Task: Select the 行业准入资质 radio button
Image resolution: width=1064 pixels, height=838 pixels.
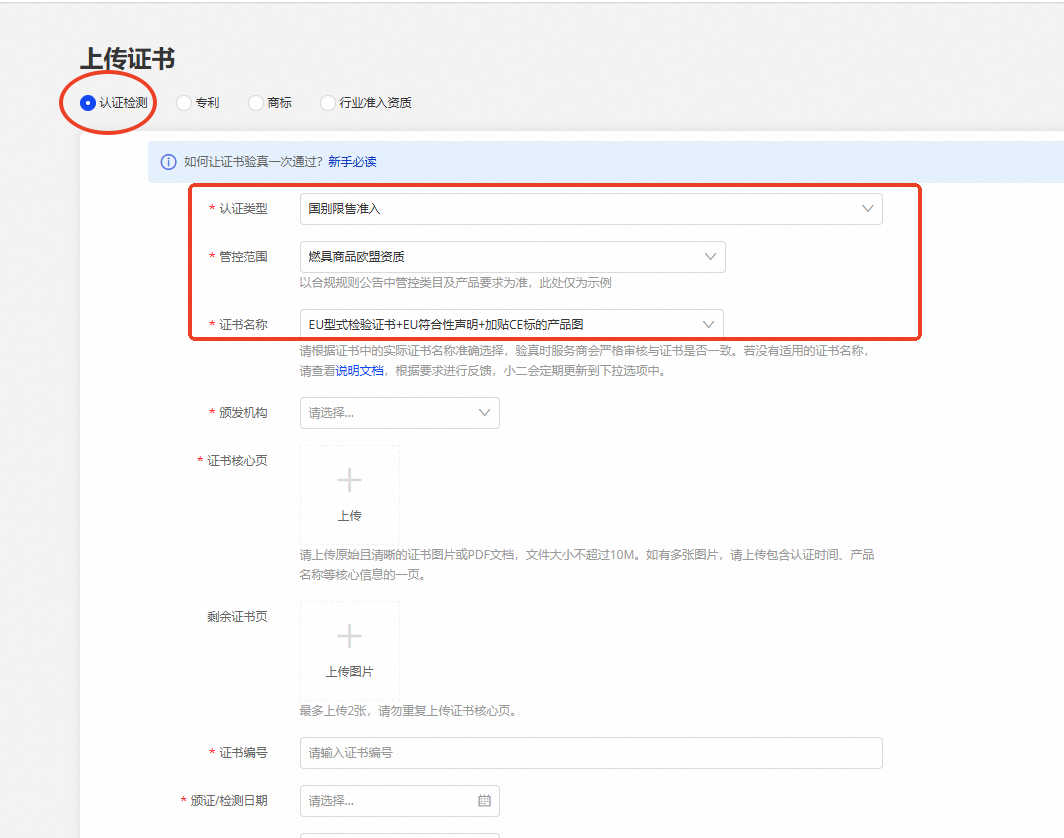Action: 326,102
